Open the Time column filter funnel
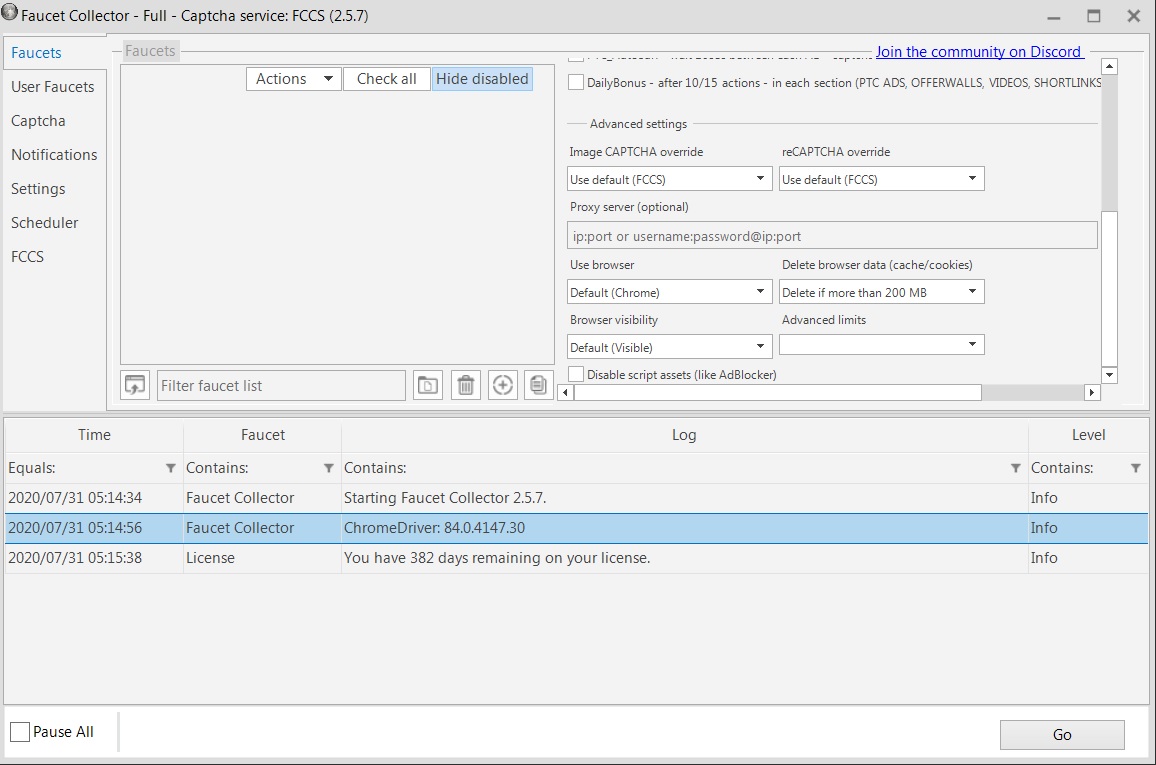The height and width of the screenshot is (765, 1156). coord(171,468)
